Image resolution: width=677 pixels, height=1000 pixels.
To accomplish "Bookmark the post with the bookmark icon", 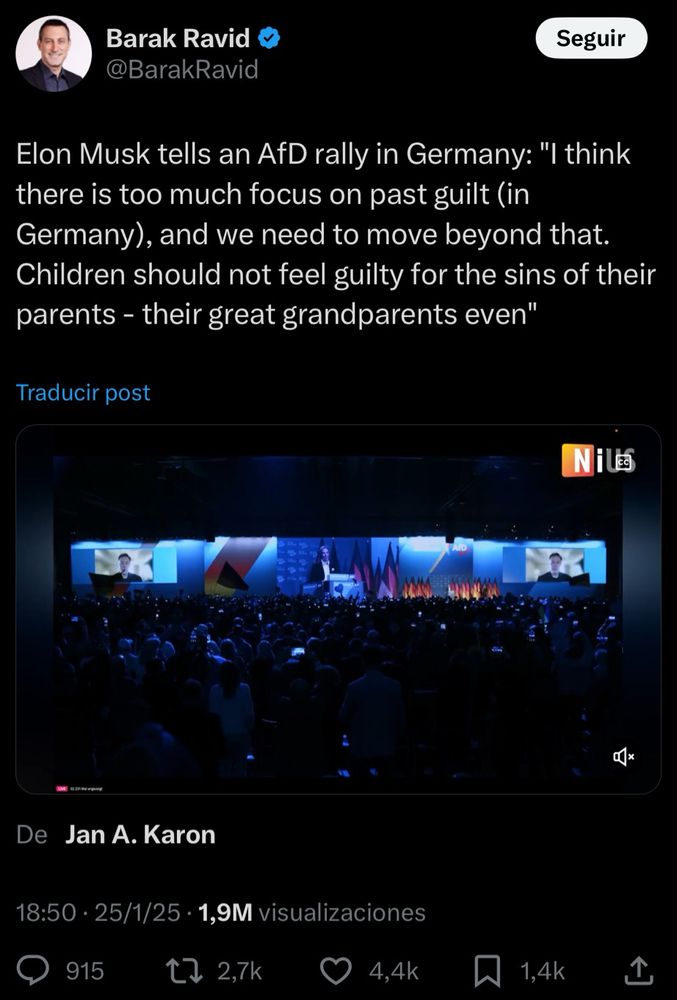I will pos(488,971).
